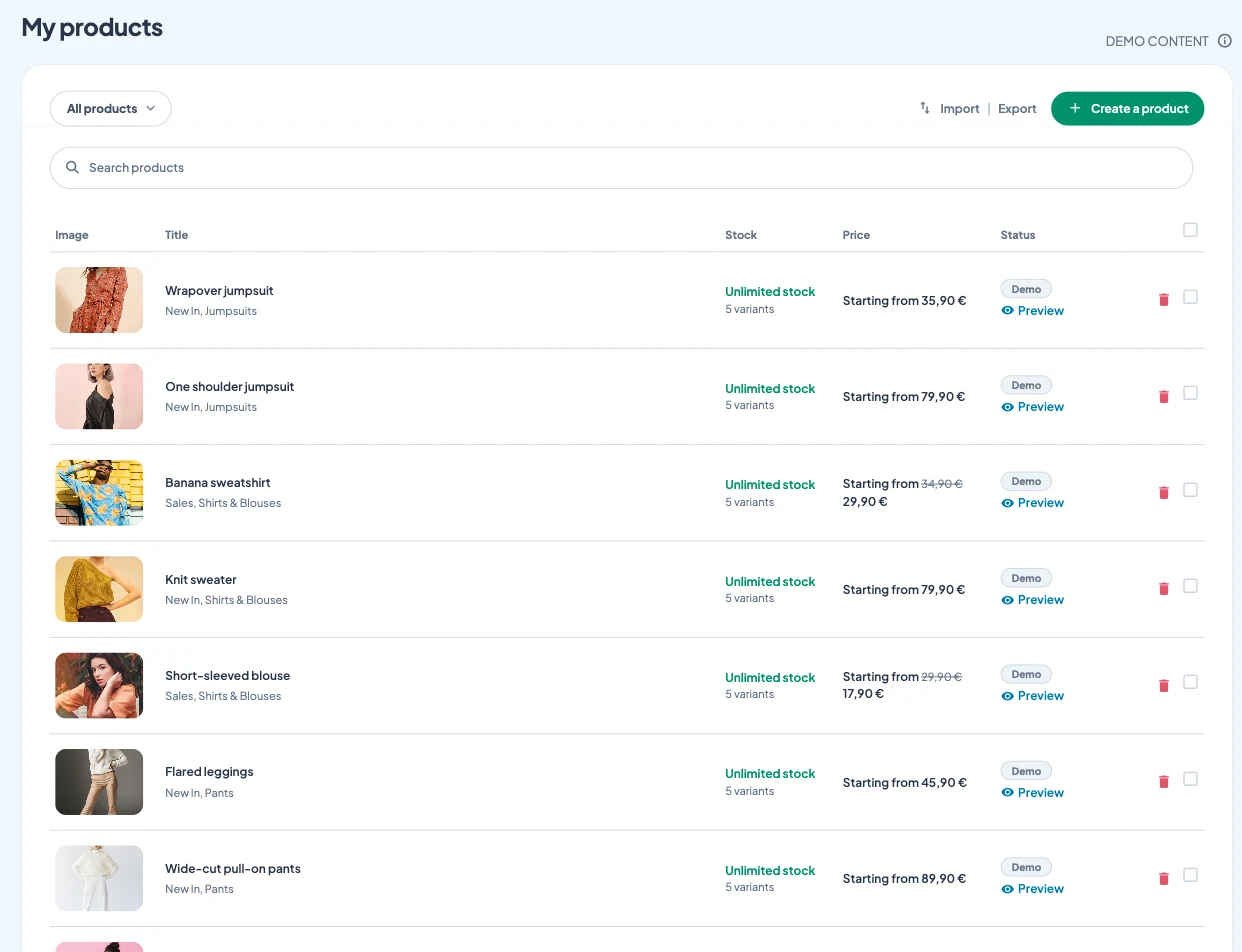Click the import arrows icon
Screen dimensions: 1242x952
(x=925, y=108)
